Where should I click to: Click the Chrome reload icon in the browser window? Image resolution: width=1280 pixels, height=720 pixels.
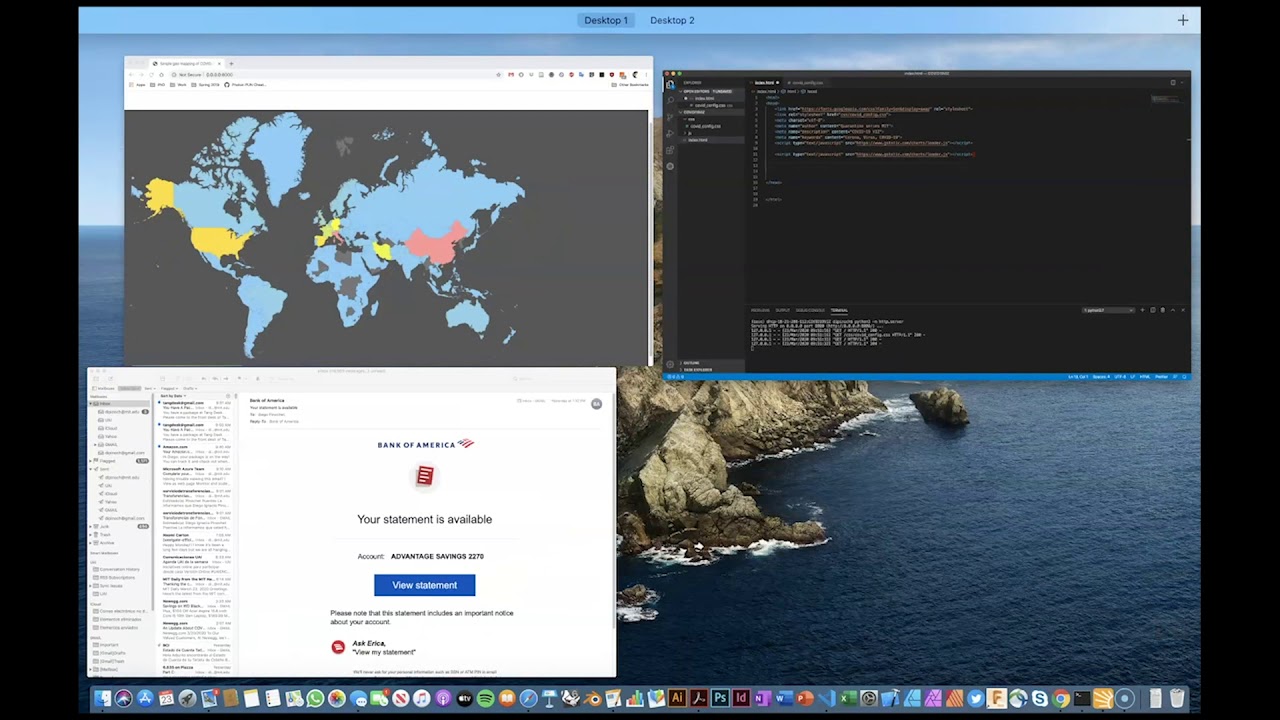[x=151, y=75]
